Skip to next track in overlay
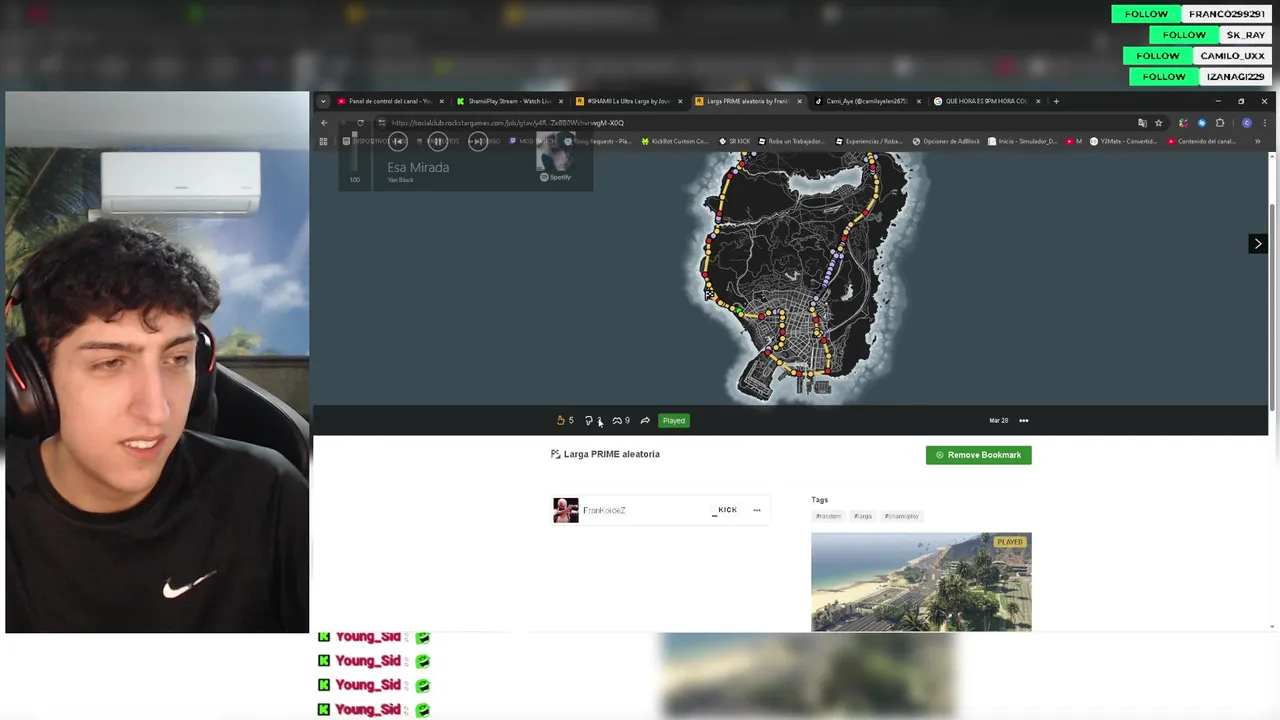This screenshot has height=720, width=1280. (478, 141)
